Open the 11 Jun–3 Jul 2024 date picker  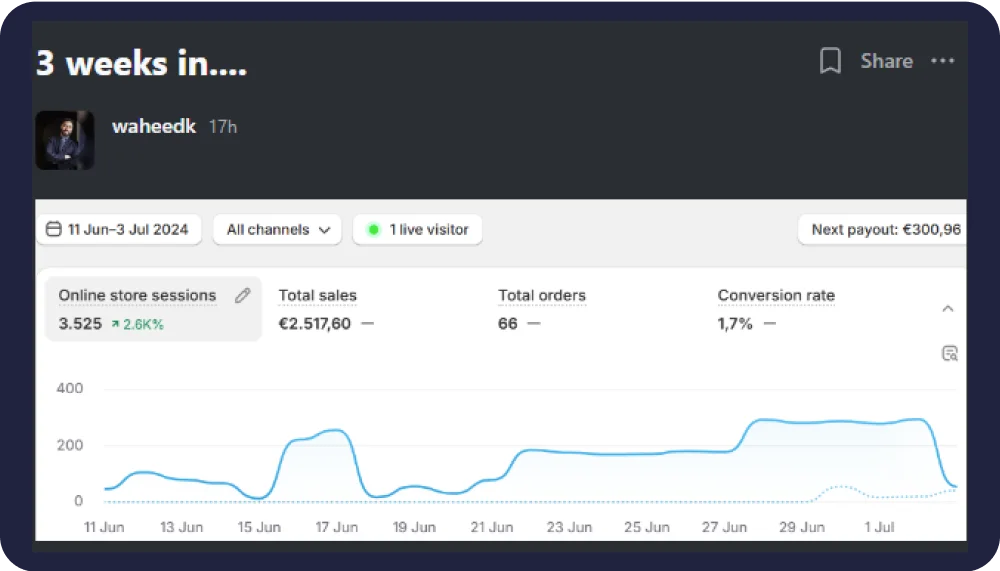point(120,229)
